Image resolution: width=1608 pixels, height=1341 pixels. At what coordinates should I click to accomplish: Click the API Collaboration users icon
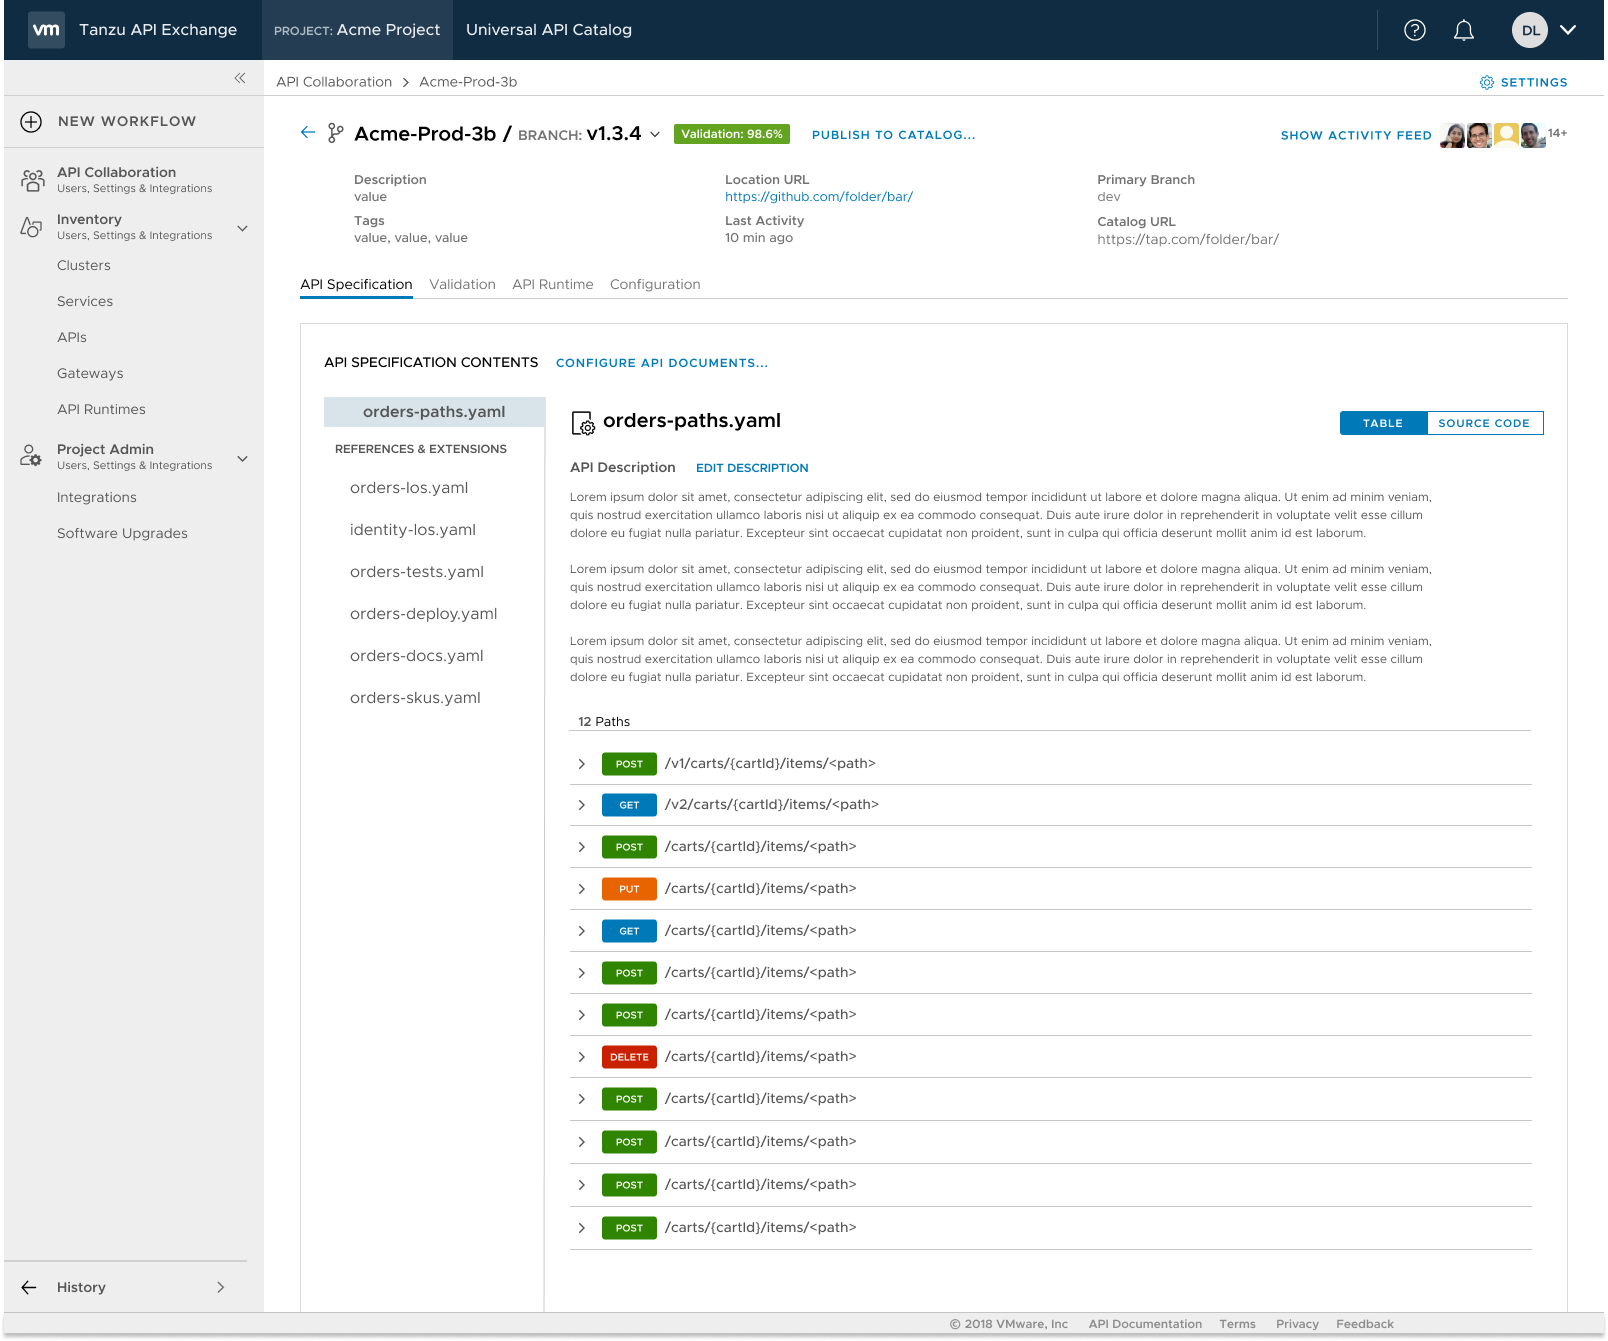point(32,180)
